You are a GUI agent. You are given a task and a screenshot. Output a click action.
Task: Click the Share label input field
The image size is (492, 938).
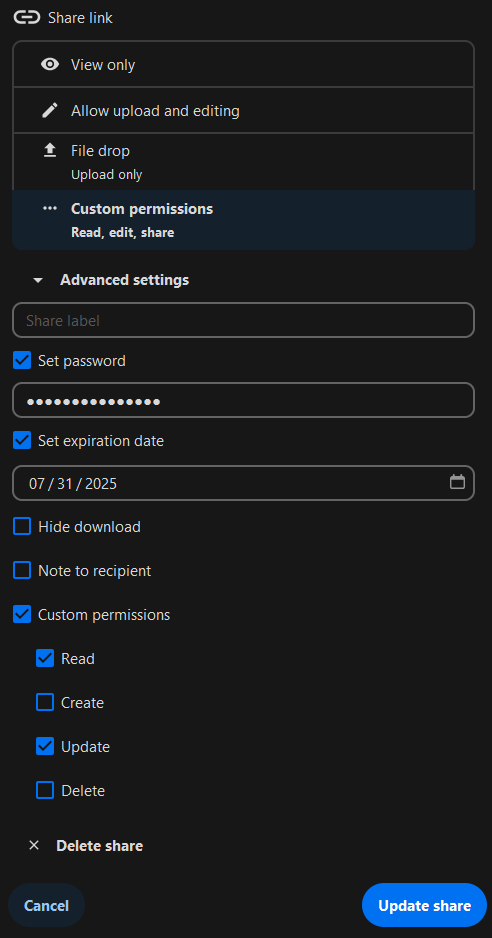pyautogui.click(x=244, y=321)
